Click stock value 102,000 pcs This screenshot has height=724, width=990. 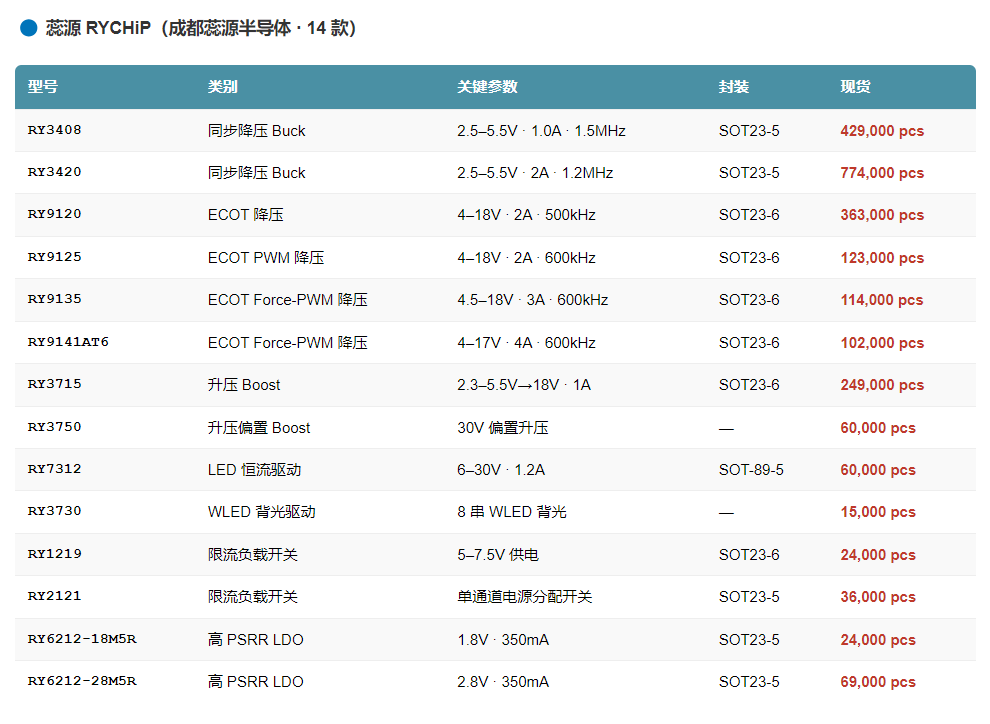[882, 343]
